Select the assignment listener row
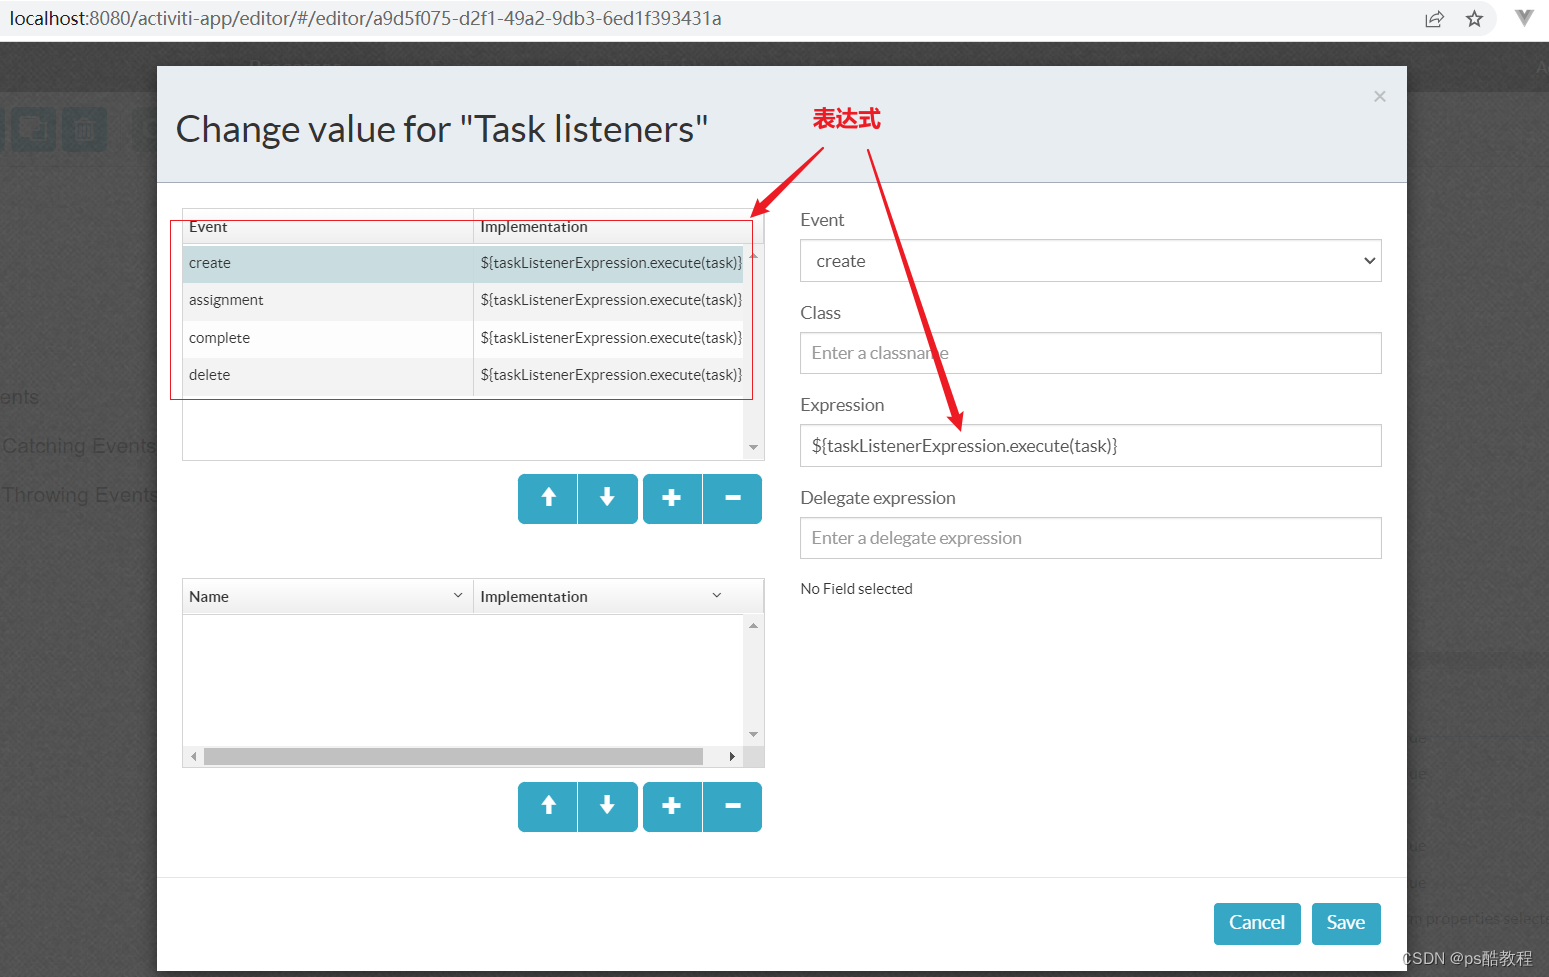The width and height of the screenshot is (1549, 977). [x=463, y=301]
